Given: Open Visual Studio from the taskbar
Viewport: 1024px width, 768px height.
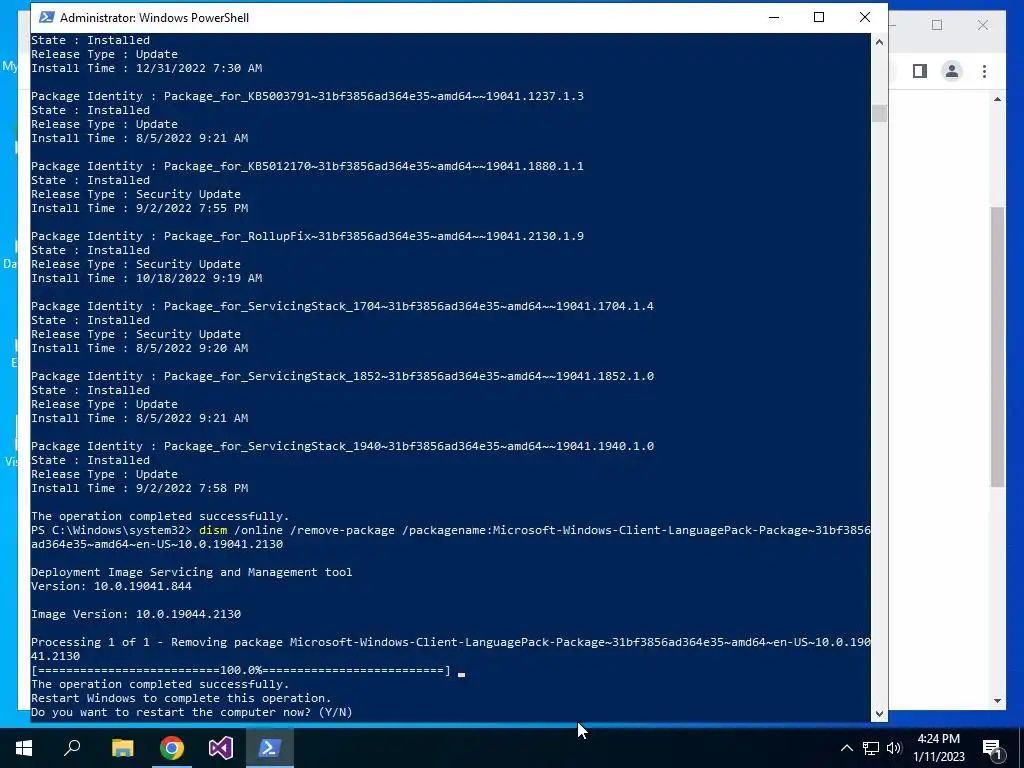Looking at the screenshot, I should click(221, 748).
